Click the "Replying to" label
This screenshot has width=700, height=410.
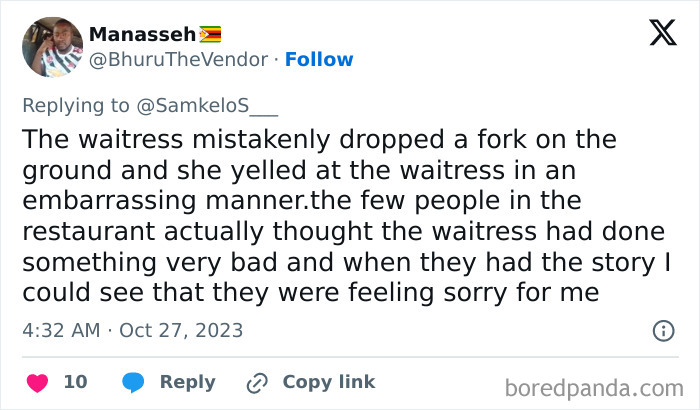76,106
